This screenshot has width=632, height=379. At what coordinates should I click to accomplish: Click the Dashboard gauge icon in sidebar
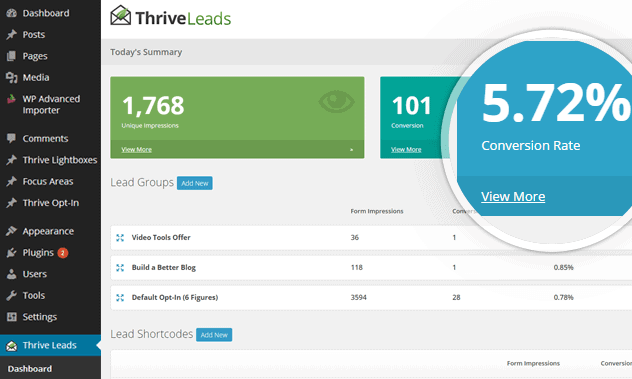click(12, 13)
